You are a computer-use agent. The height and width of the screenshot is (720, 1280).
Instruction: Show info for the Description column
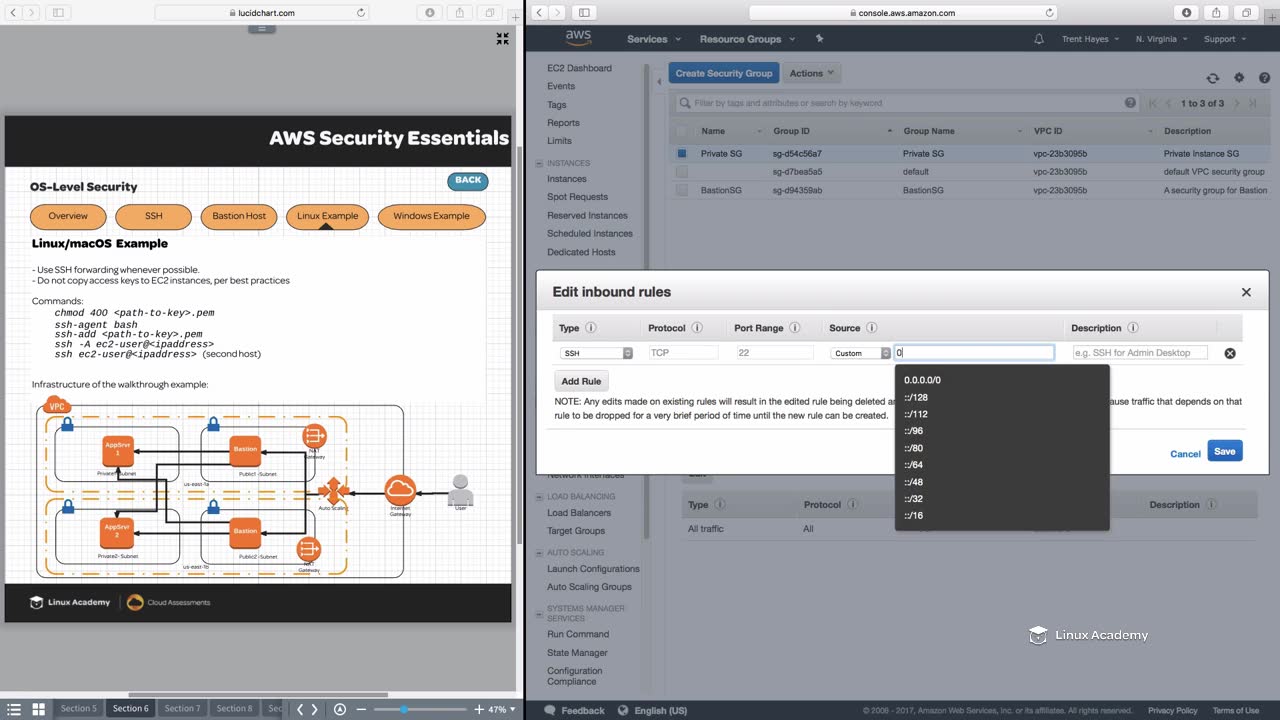[1132, 328]
